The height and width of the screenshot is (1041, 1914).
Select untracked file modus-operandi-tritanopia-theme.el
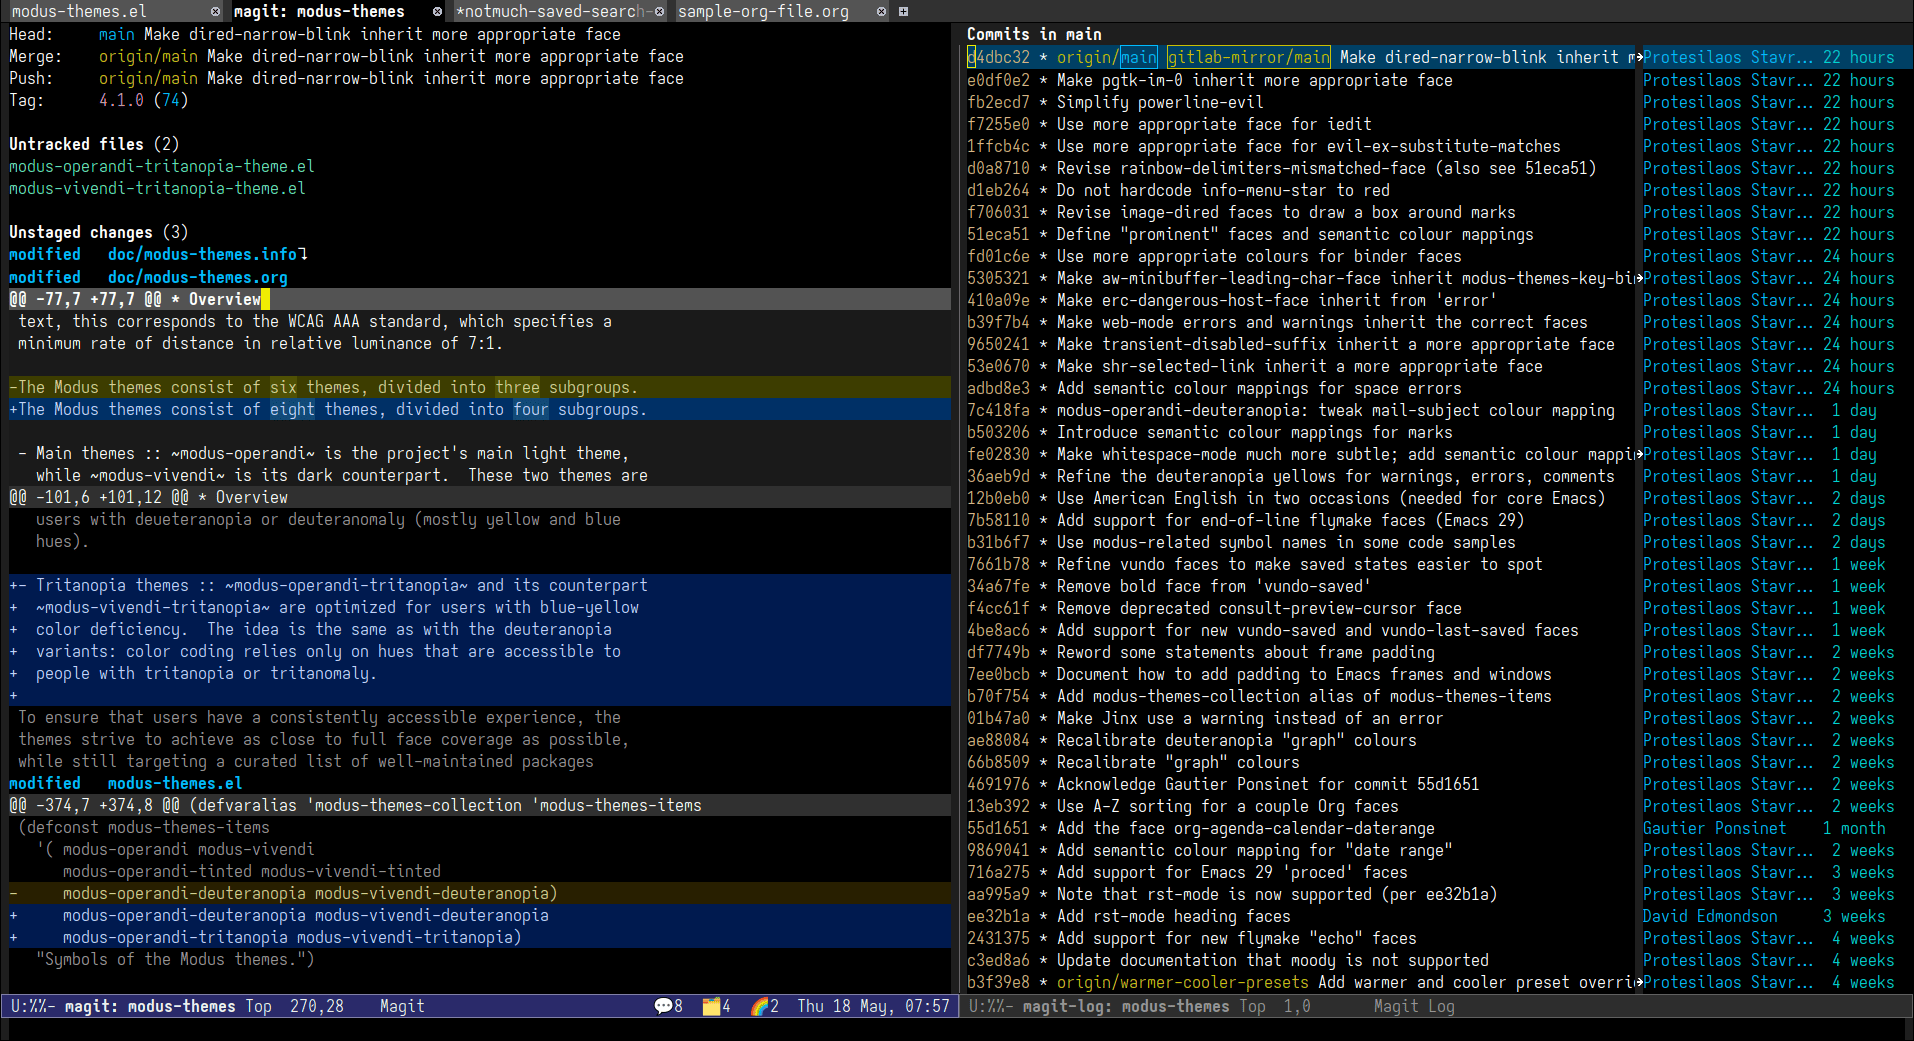point(162,166)
